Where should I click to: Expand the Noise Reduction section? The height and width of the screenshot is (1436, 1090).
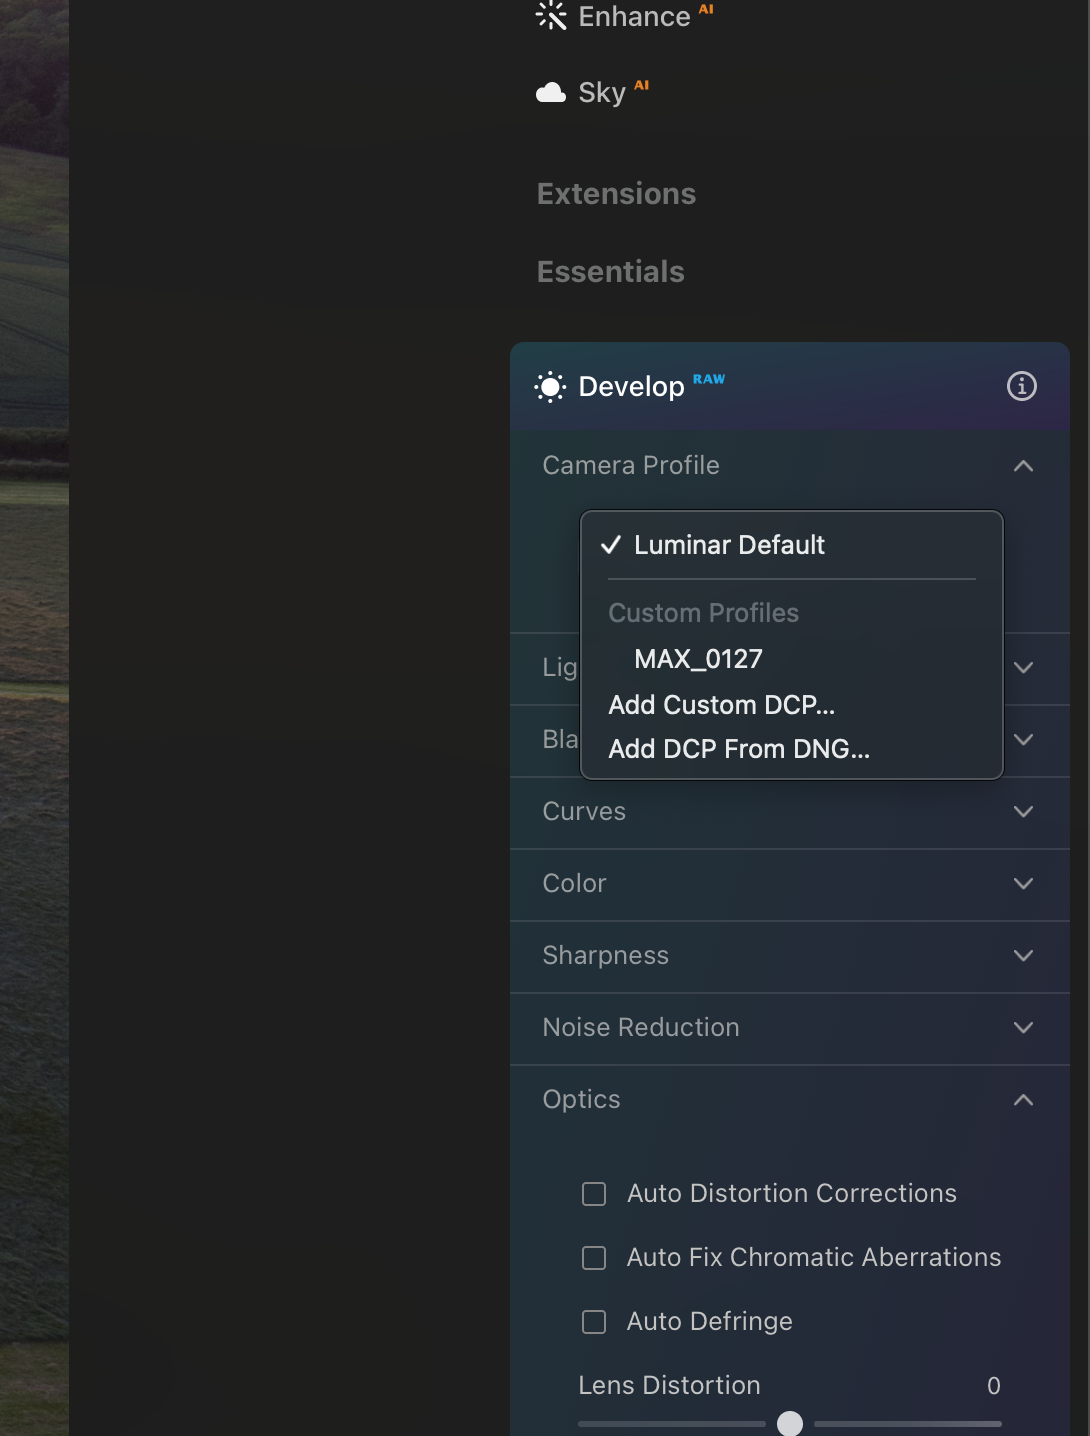coord(790,1028)
